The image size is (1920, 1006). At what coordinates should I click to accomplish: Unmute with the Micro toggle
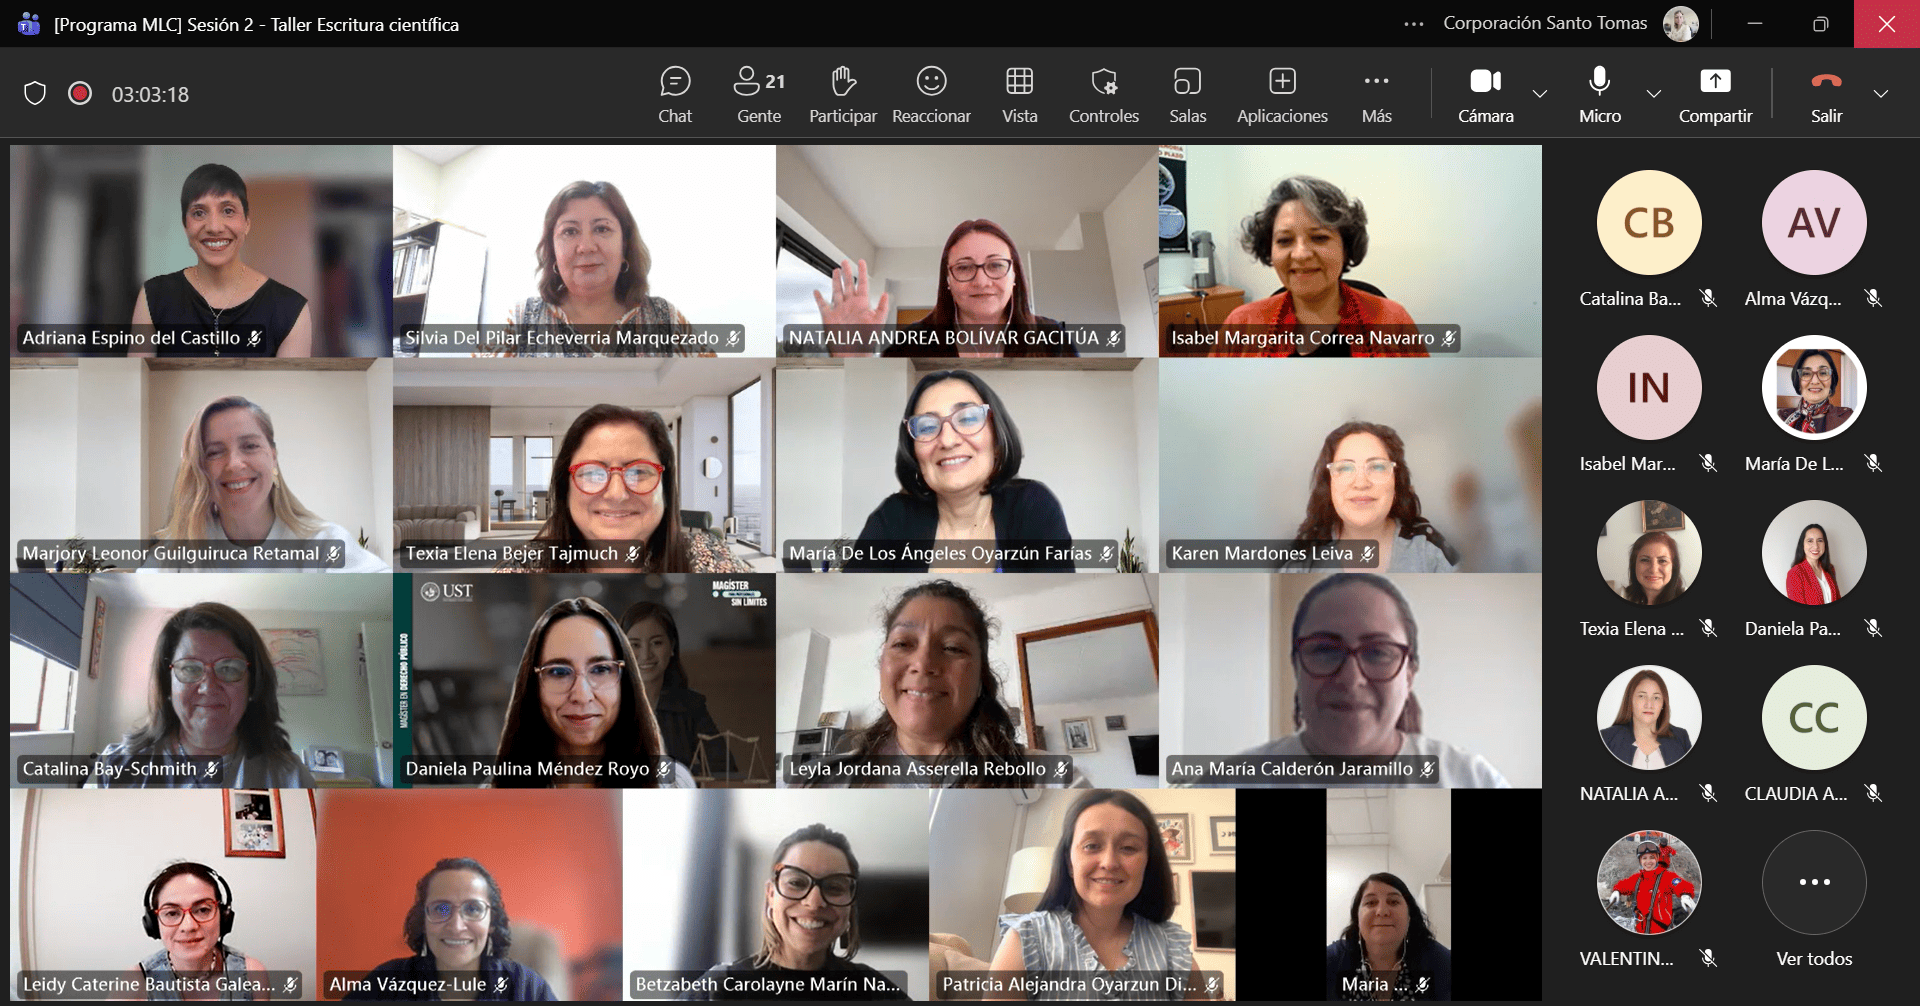[x=1598, y=93]
